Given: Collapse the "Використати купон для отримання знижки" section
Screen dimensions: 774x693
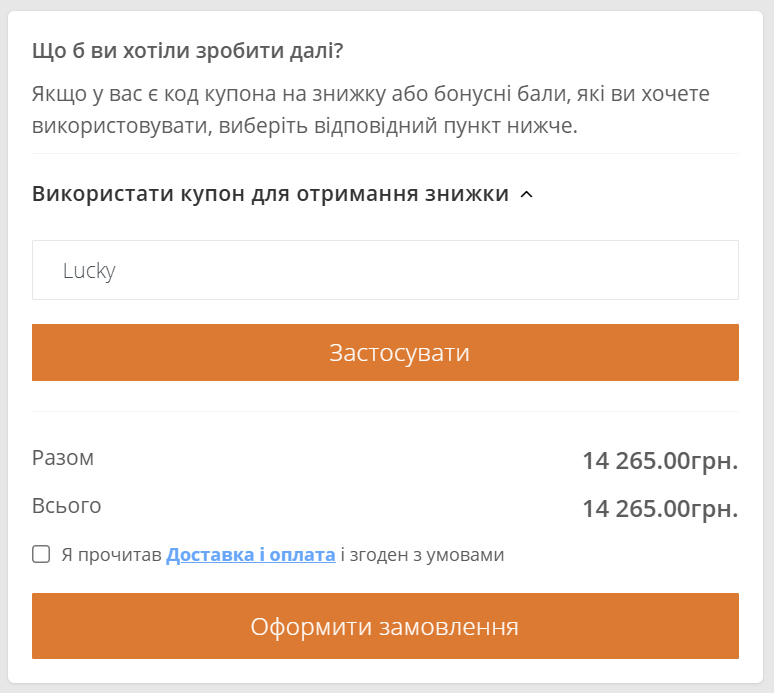Looking at the screenshot, I should pyautogui.click(x=270, y=194).
